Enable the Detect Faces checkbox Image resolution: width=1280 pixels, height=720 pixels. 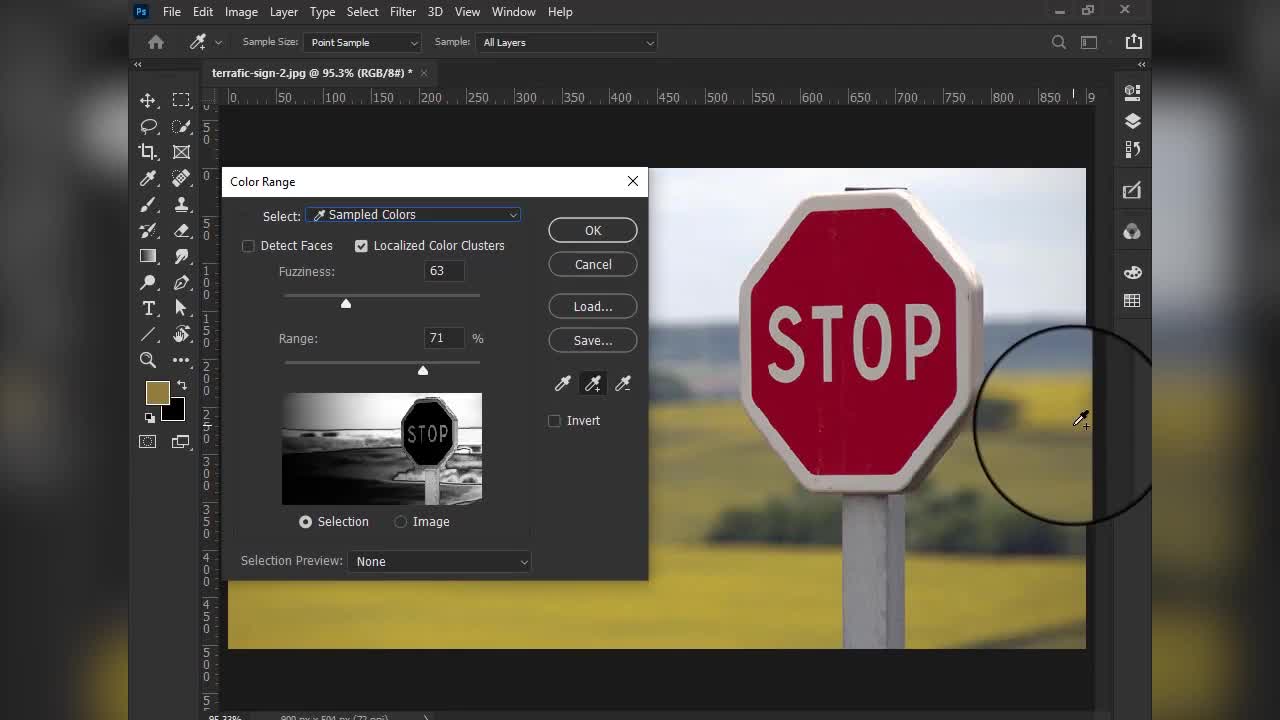click(248, 246)
